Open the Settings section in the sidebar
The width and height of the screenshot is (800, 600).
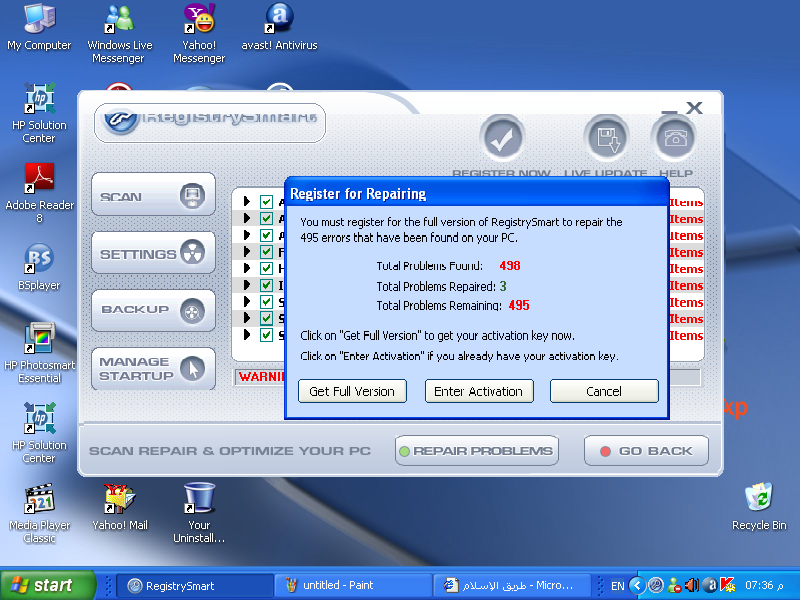click(x=153, y=253)
